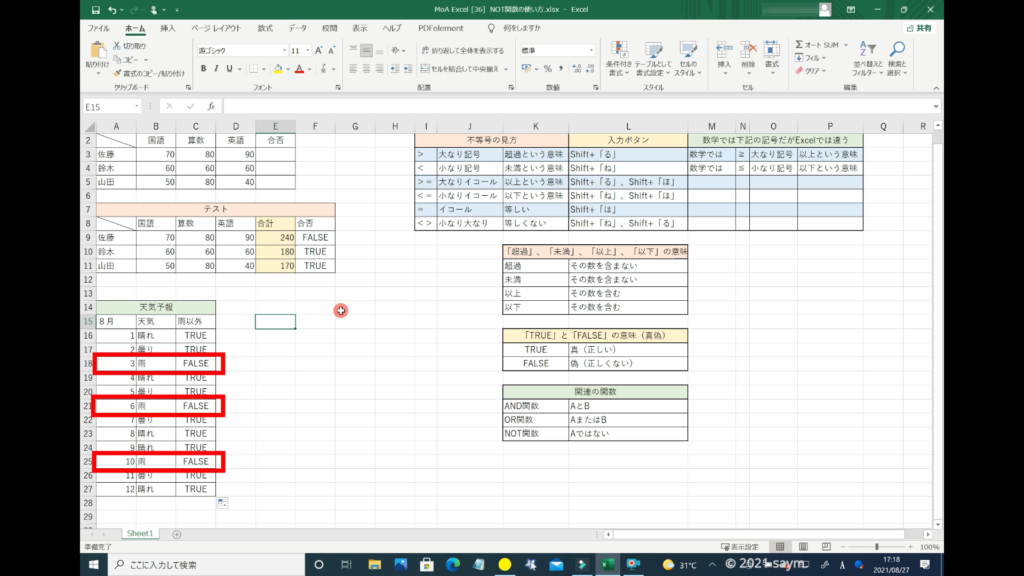This screenshot has height=576, width=1024.
Task: Open the Data ribbon tab
Action: pyautogui.click(x=297, y=29)
